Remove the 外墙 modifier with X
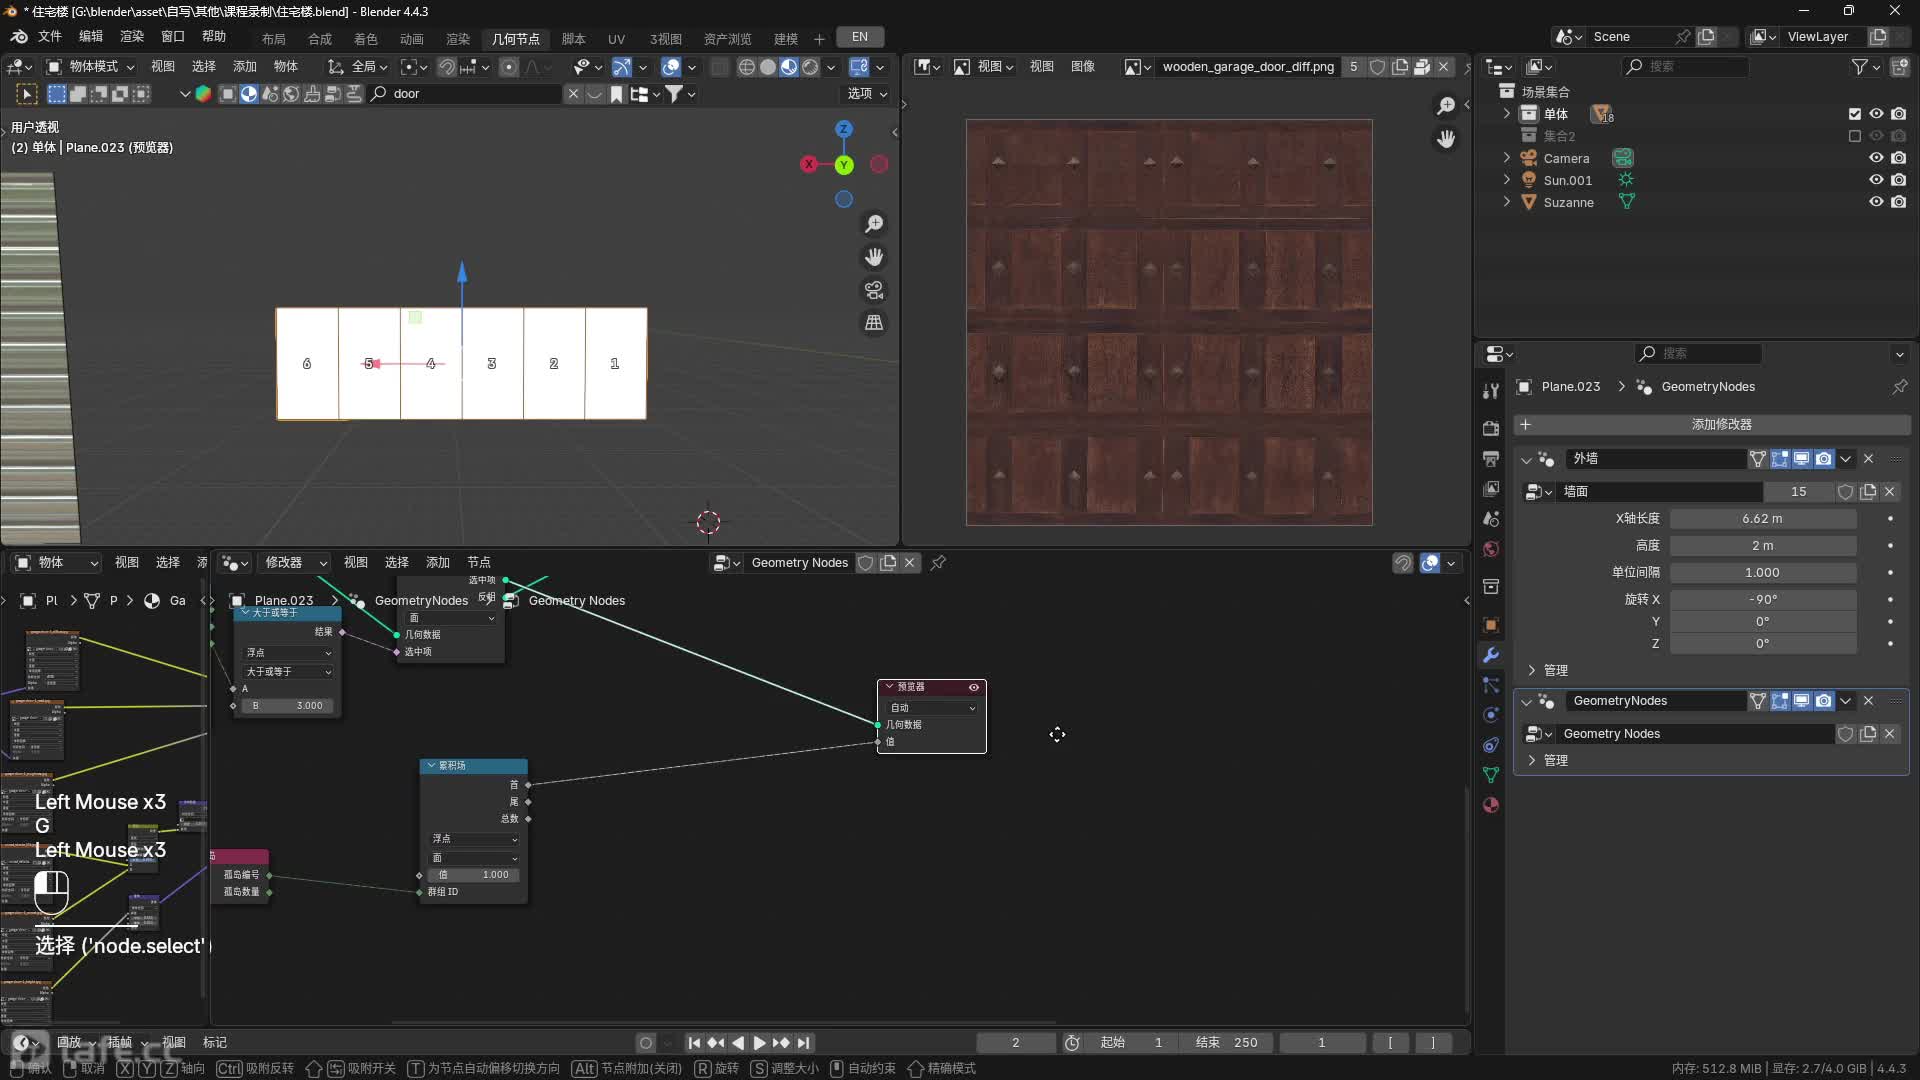 point(1868,459)
